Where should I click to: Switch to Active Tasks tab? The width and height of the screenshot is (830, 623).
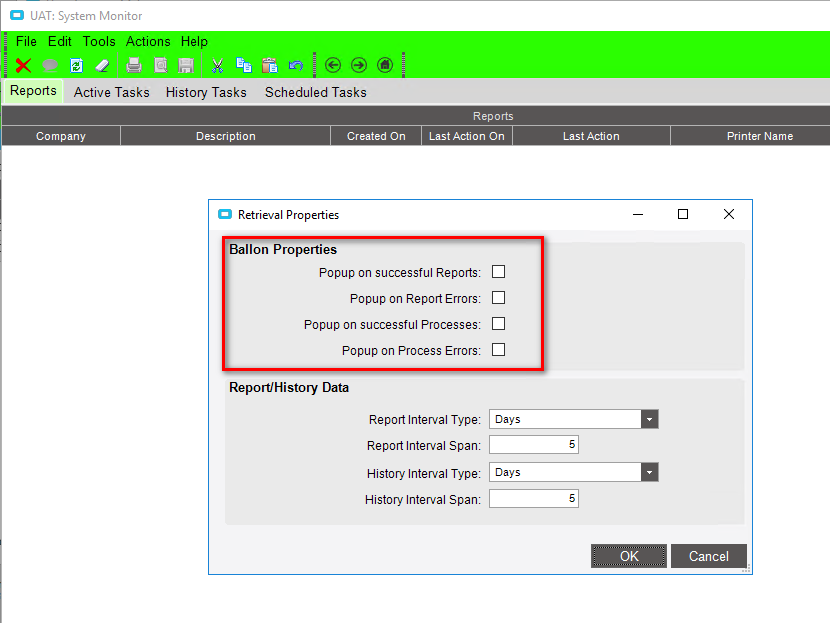(x=112, y=92)
